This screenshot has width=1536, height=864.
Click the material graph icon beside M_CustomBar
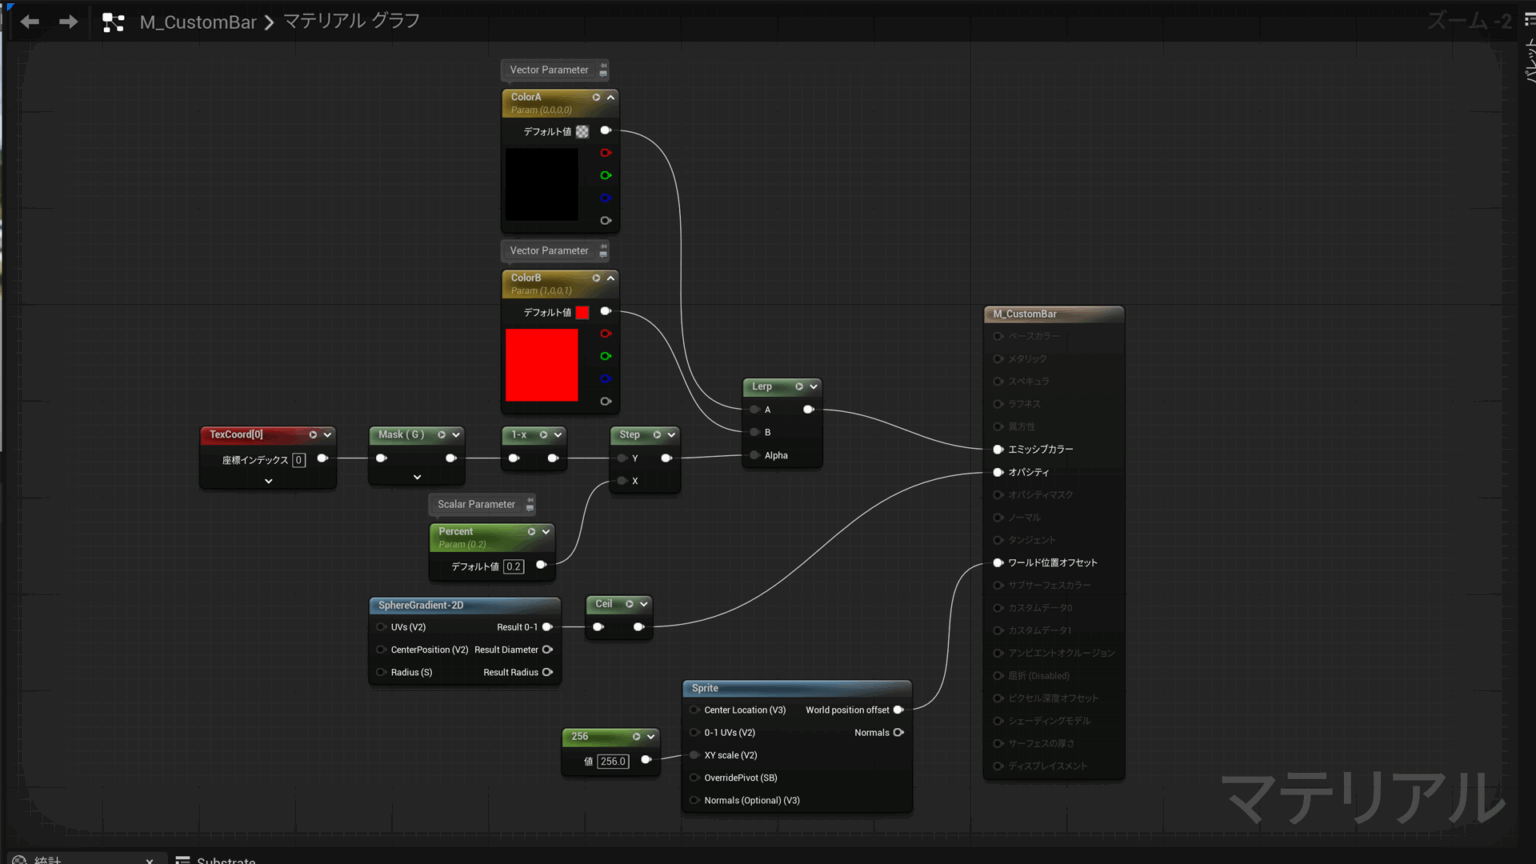click(113, 22)
